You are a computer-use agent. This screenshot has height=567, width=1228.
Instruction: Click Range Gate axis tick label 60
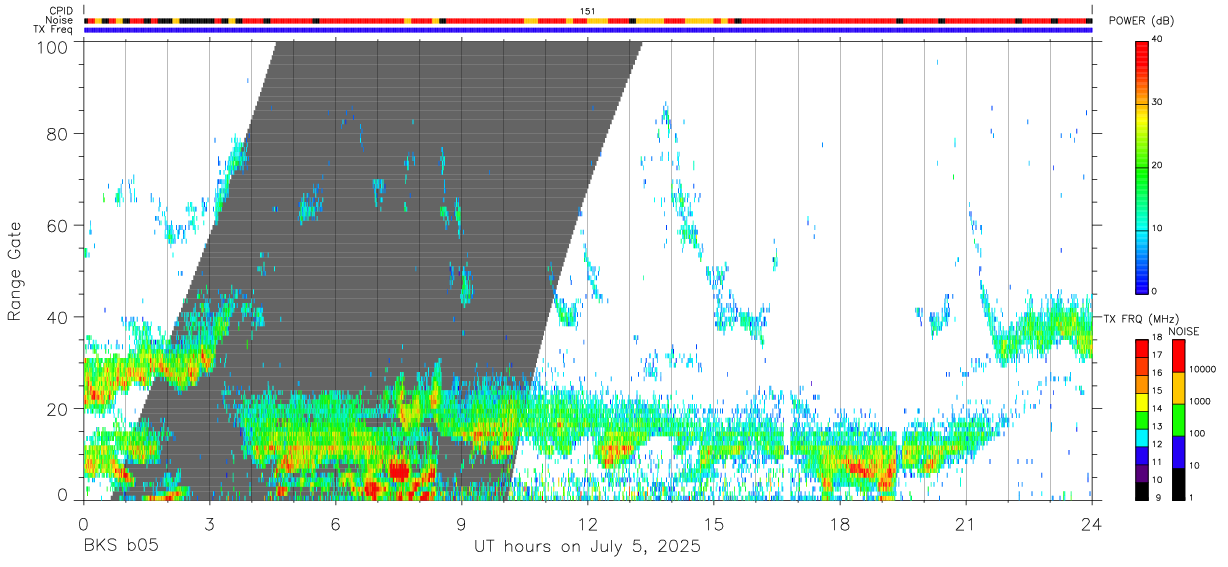pyautogui.click(x=58, y=225)
